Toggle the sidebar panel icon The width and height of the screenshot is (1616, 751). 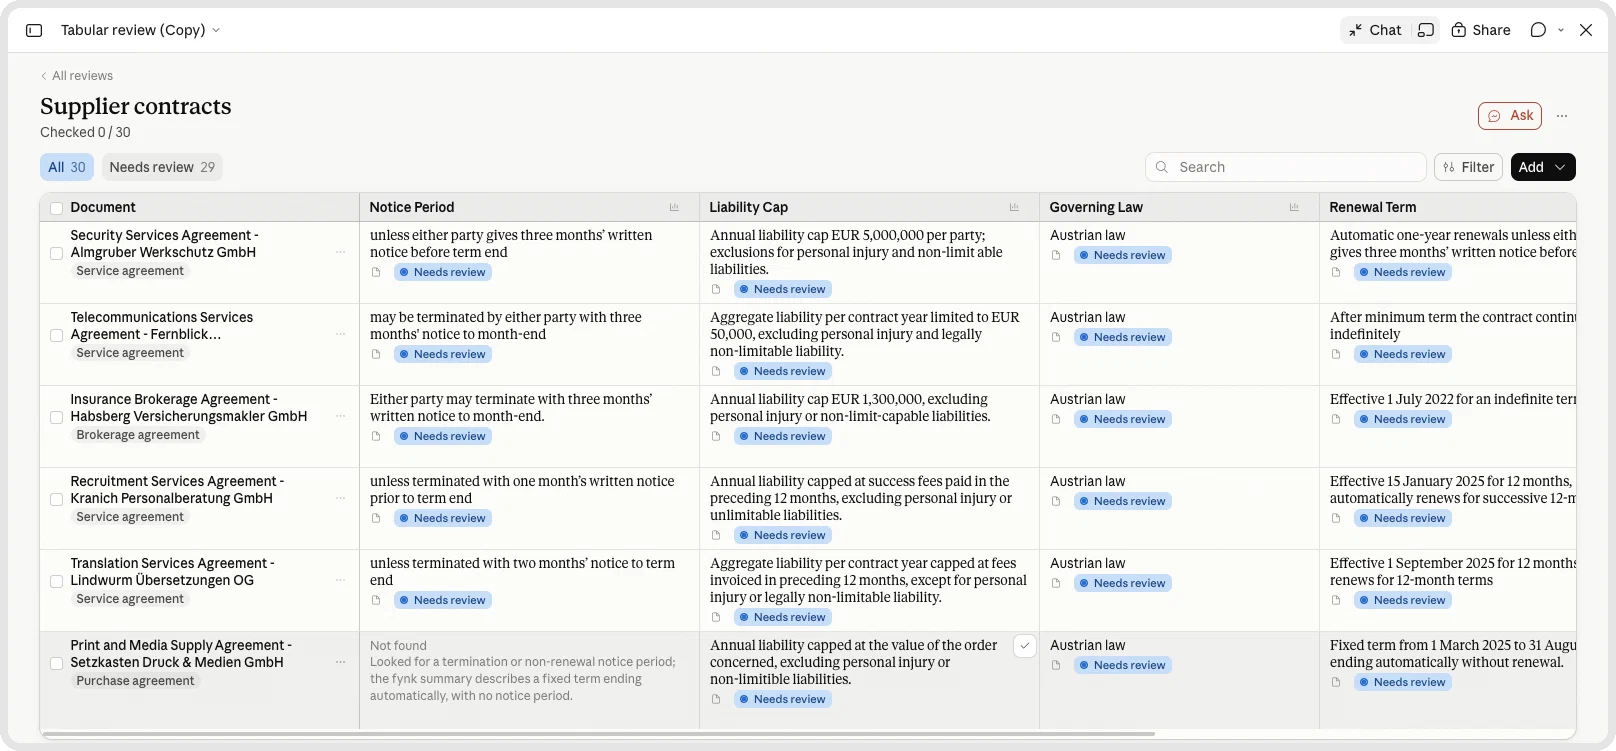tap(34, 30)
